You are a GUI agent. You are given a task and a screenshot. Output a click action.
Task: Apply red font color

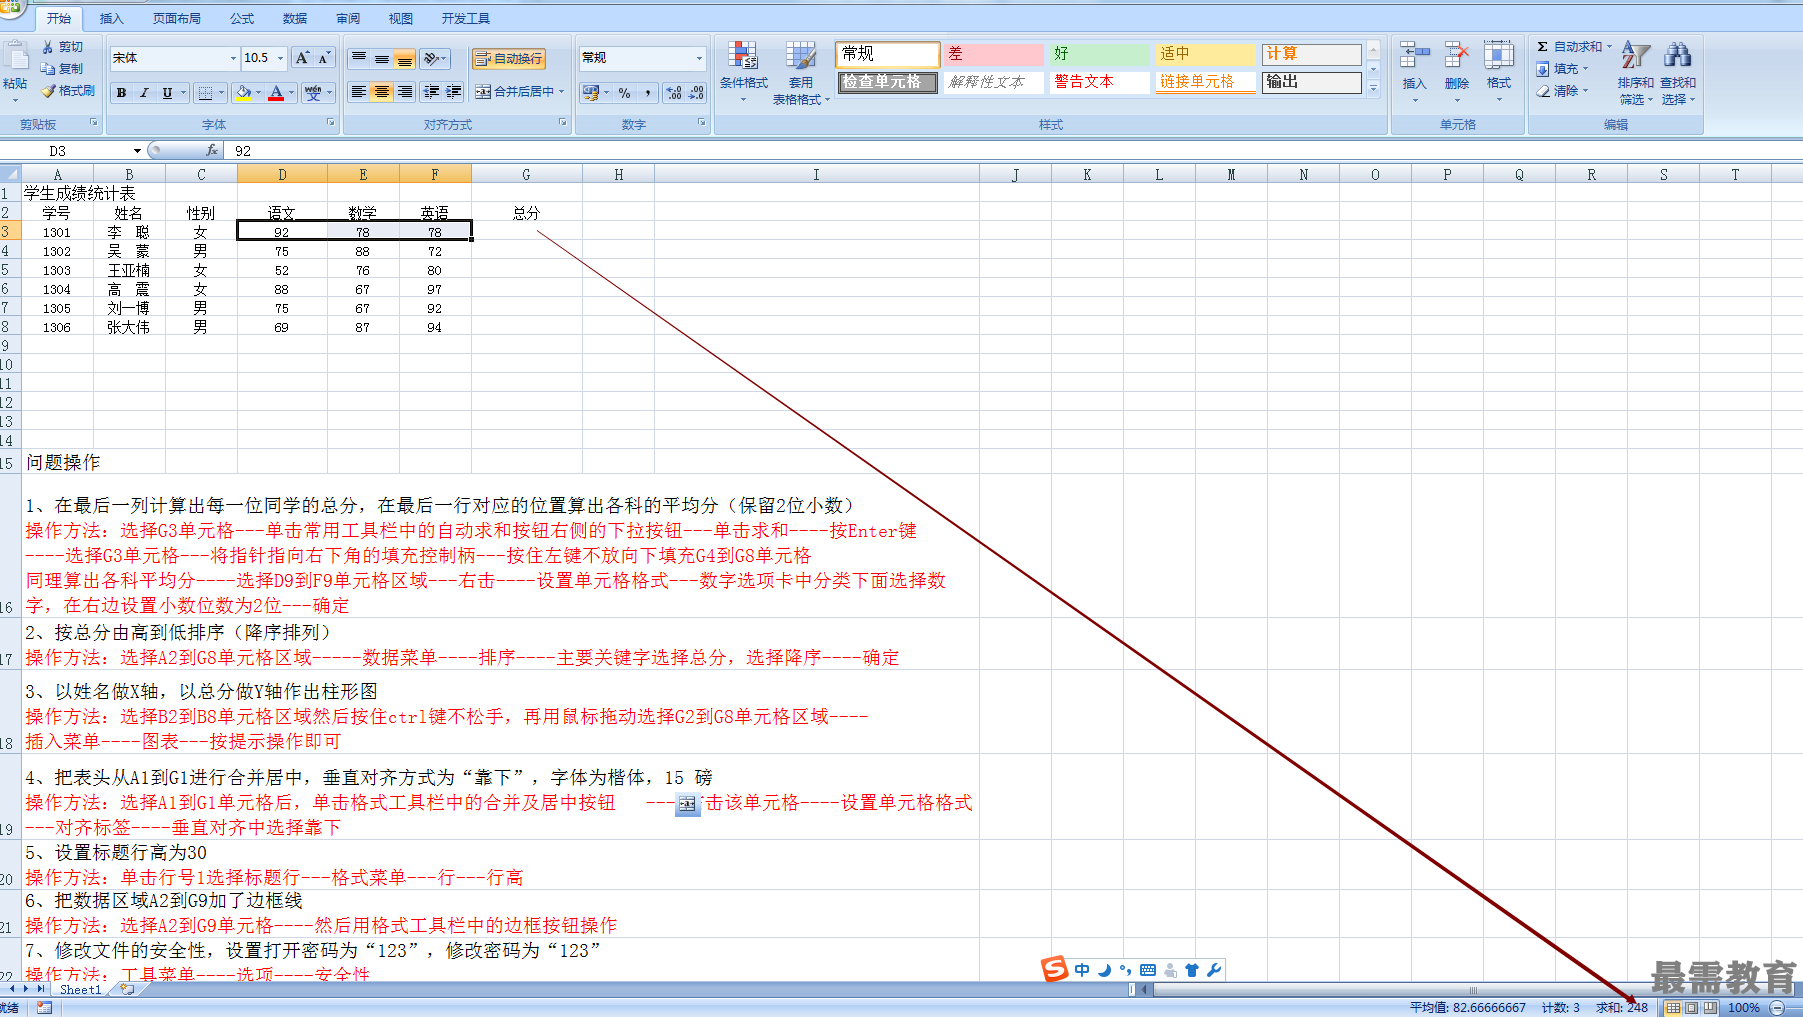pyautogui.click(x=276, y=93)
